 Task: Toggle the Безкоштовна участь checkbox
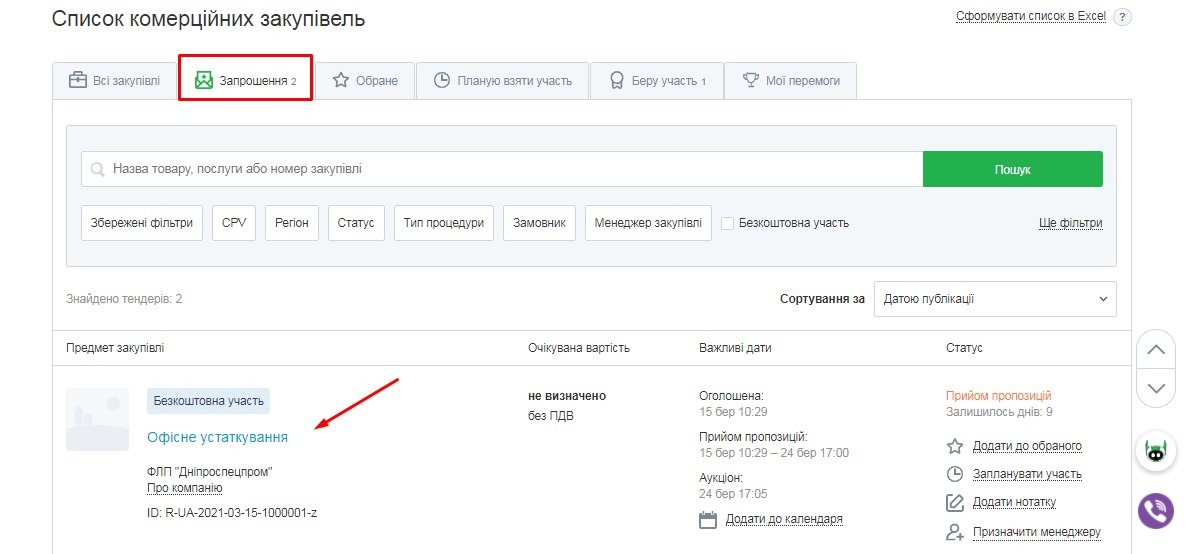(x=728, y=223)
